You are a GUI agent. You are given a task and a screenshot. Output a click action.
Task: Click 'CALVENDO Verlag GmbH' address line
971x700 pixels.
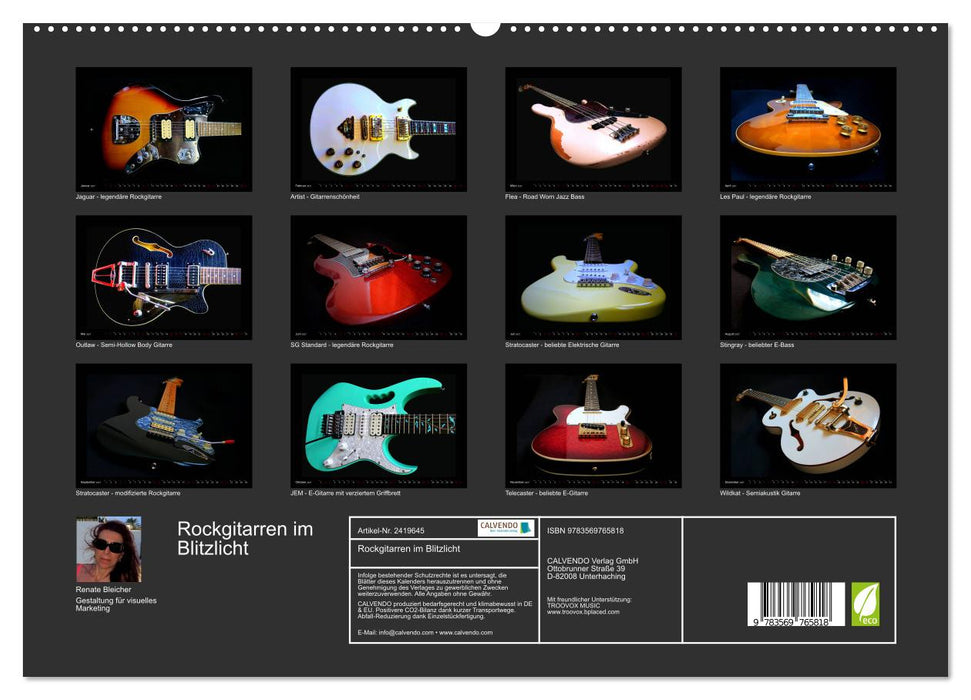point(593,561)
